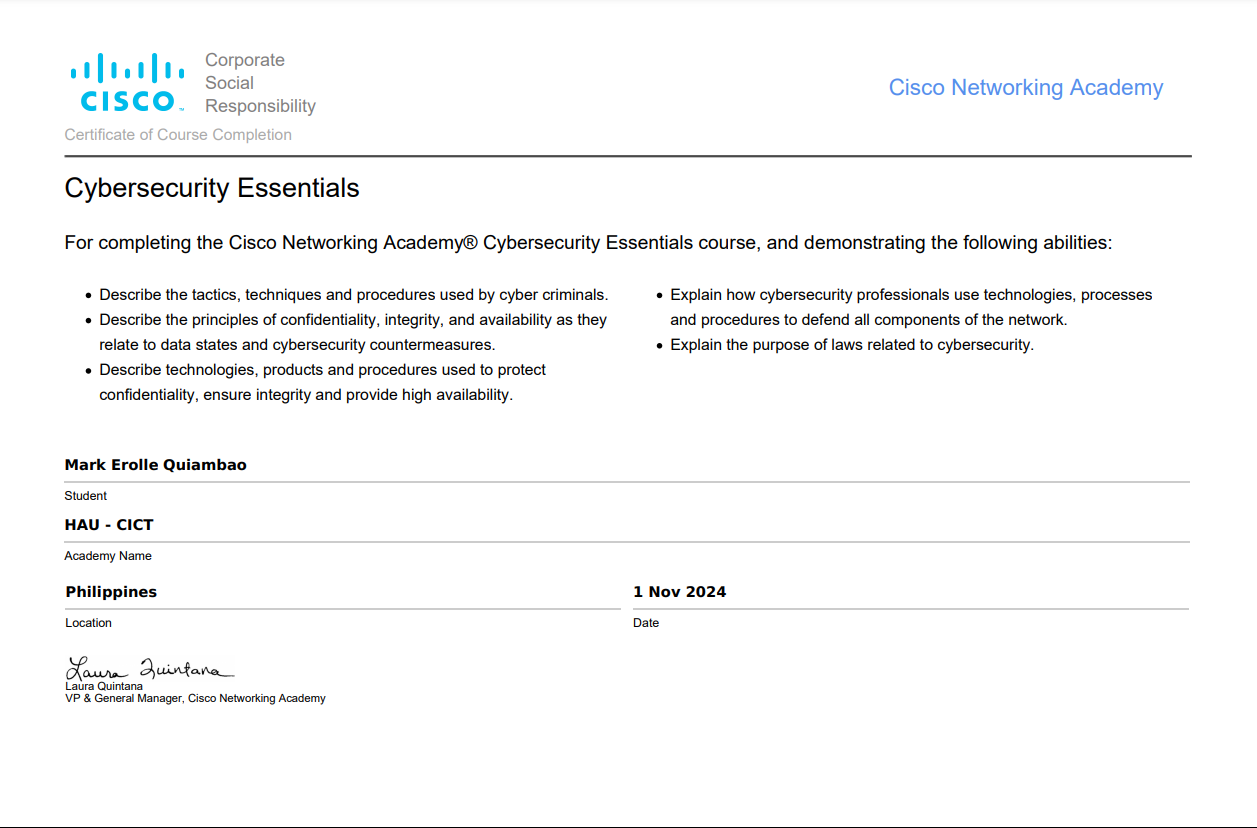Click the Cybersecurity Essentials title heading
1257x828 pixels.
(x=211, y=188)
